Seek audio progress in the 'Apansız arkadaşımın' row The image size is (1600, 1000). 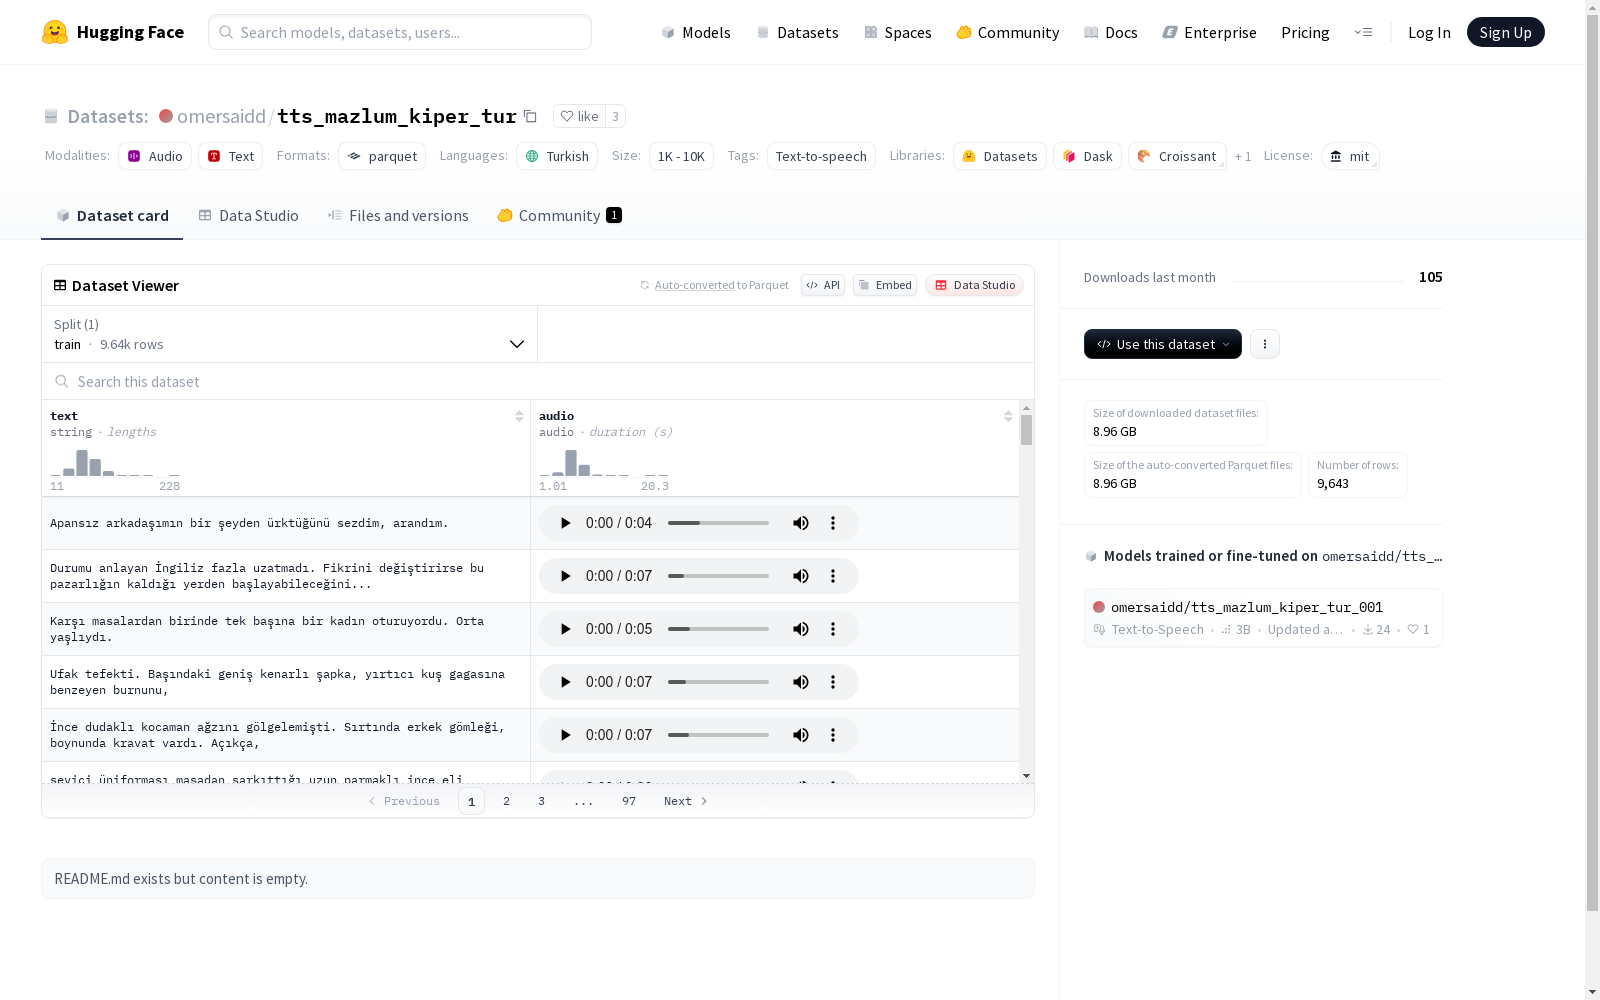pos(718,523)
